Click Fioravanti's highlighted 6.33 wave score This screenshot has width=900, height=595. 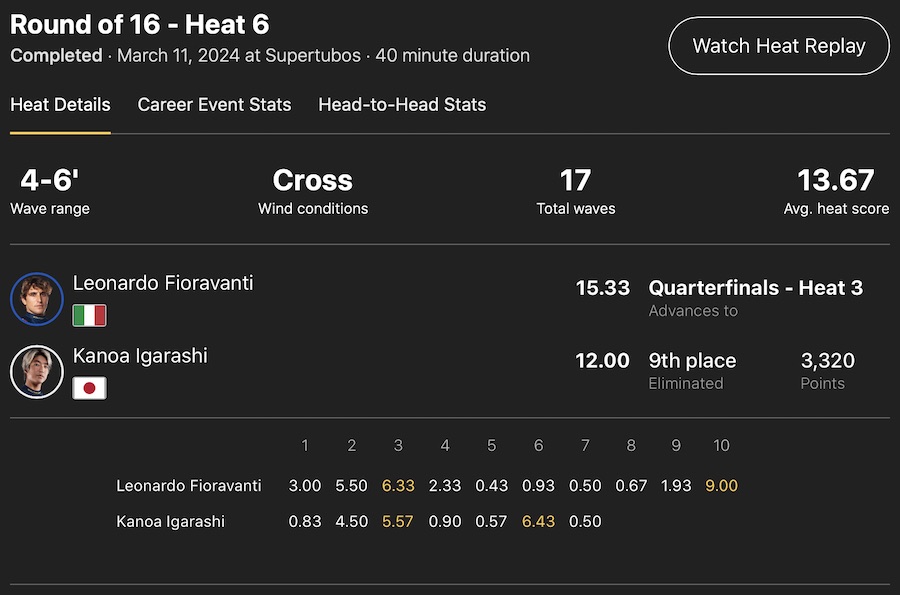pyautogui.click(x=398, y=485)
